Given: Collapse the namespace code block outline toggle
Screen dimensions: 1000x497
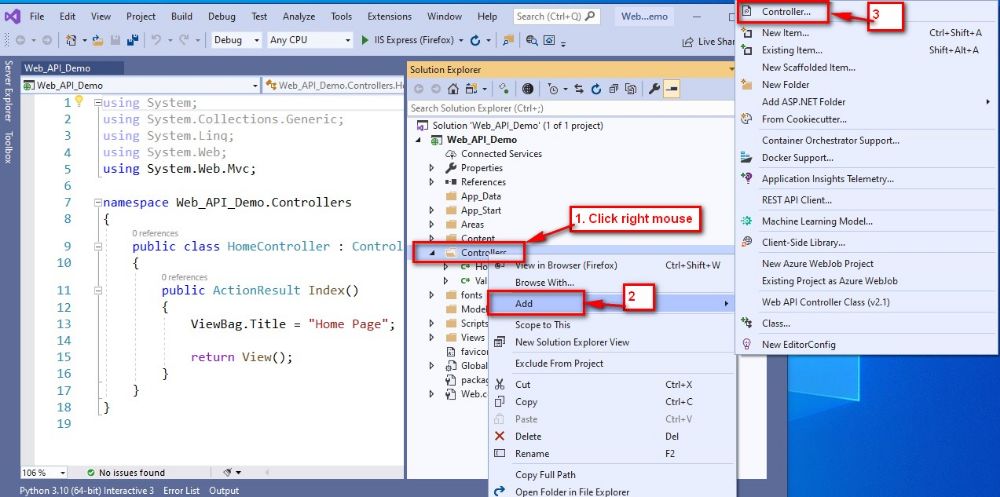Looking at the screenshot, I should 97,202.
